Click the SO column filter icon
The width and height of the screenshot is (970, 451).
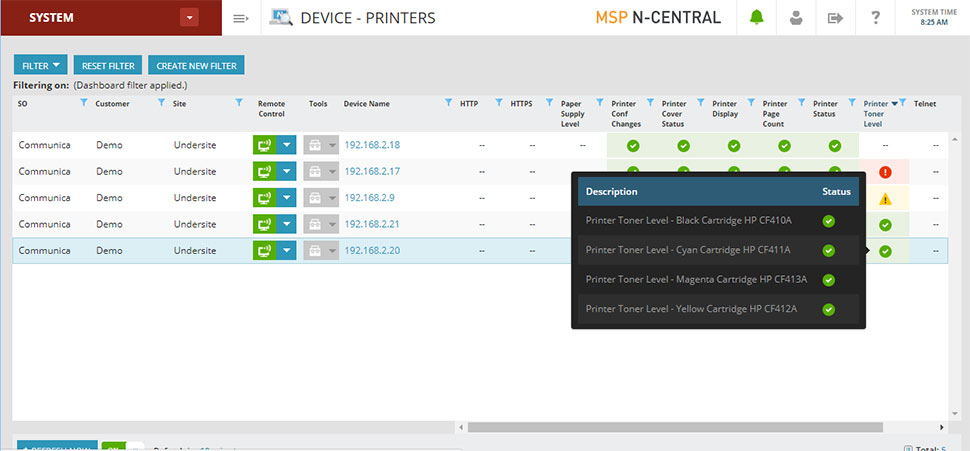(x=84, y=103)
